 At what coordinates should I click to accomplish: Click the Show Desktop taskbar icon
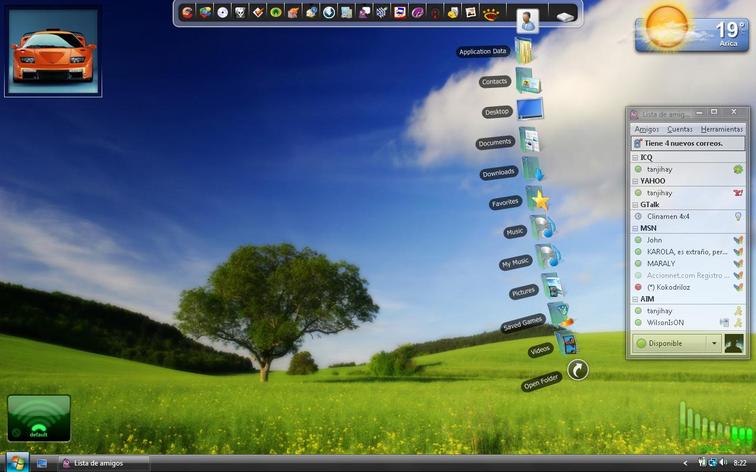pos(42,463)
